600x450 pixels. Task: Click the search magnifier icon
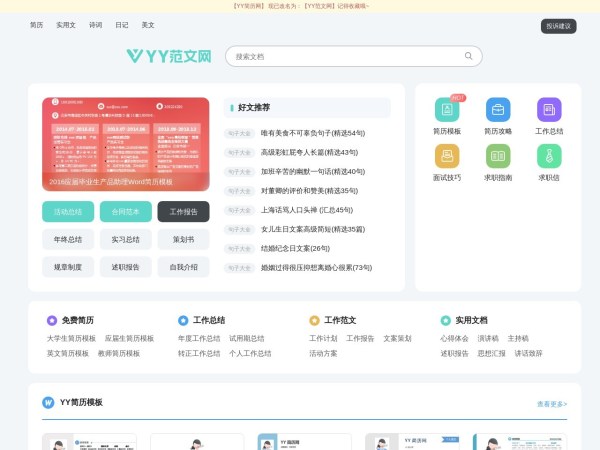click(x=468, y=56)
